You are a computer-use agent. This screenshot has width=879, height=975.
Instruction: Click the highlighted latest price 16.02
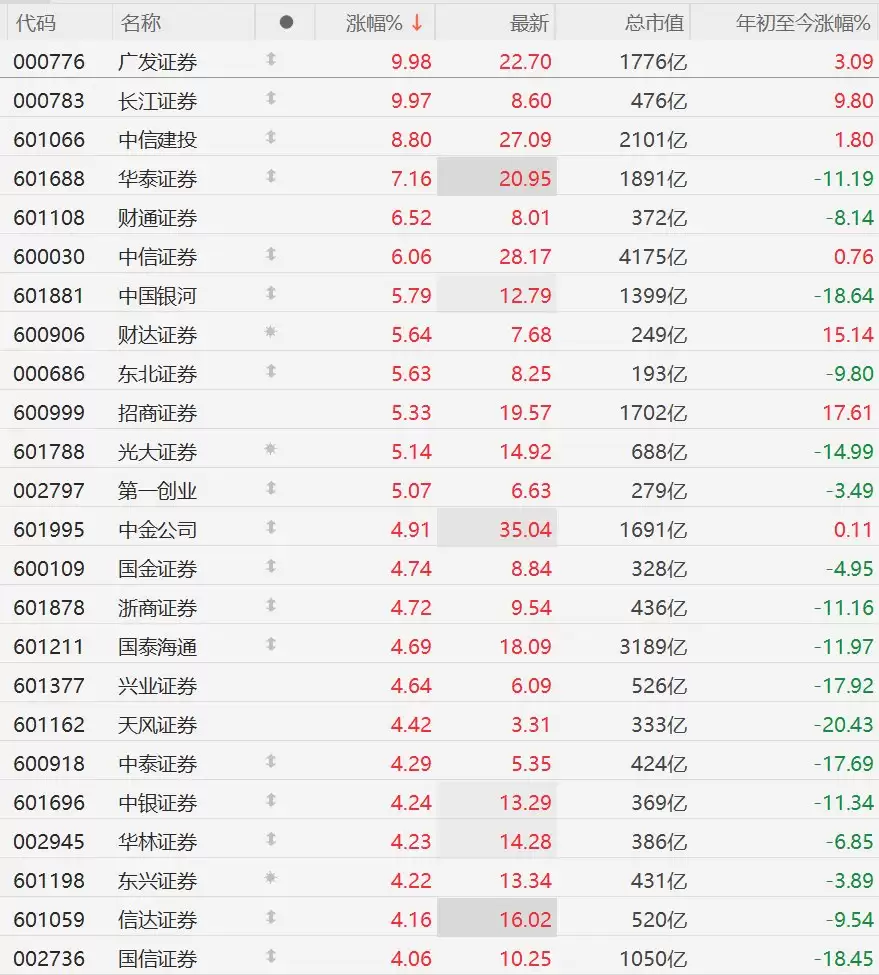click(525, 920)
